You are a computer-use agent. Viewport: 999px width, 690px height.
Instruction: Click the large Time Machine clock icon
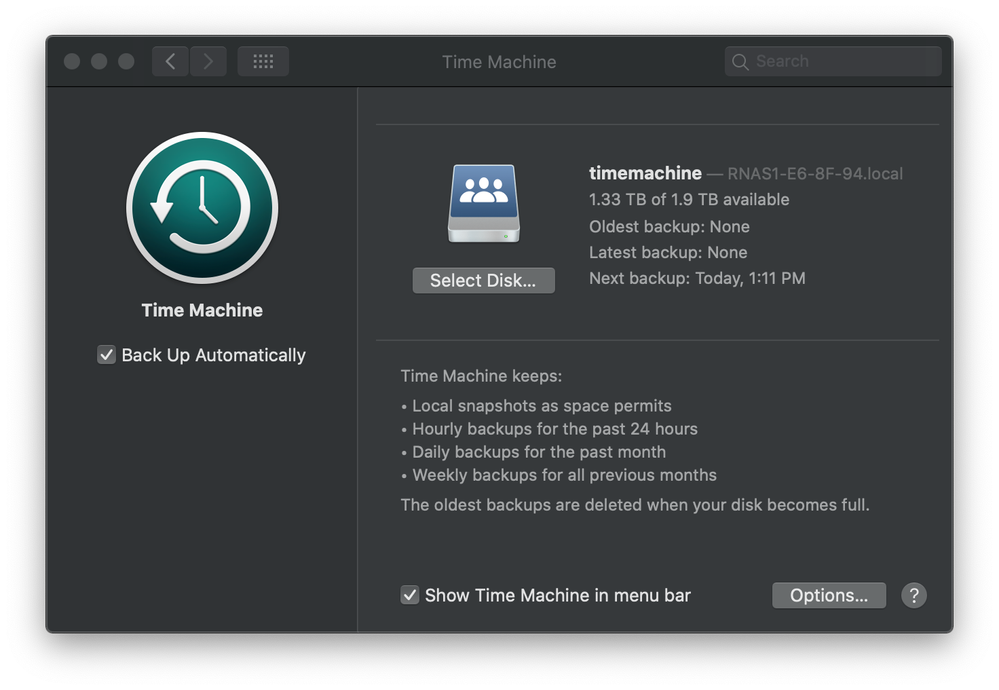tap(202, 208)
